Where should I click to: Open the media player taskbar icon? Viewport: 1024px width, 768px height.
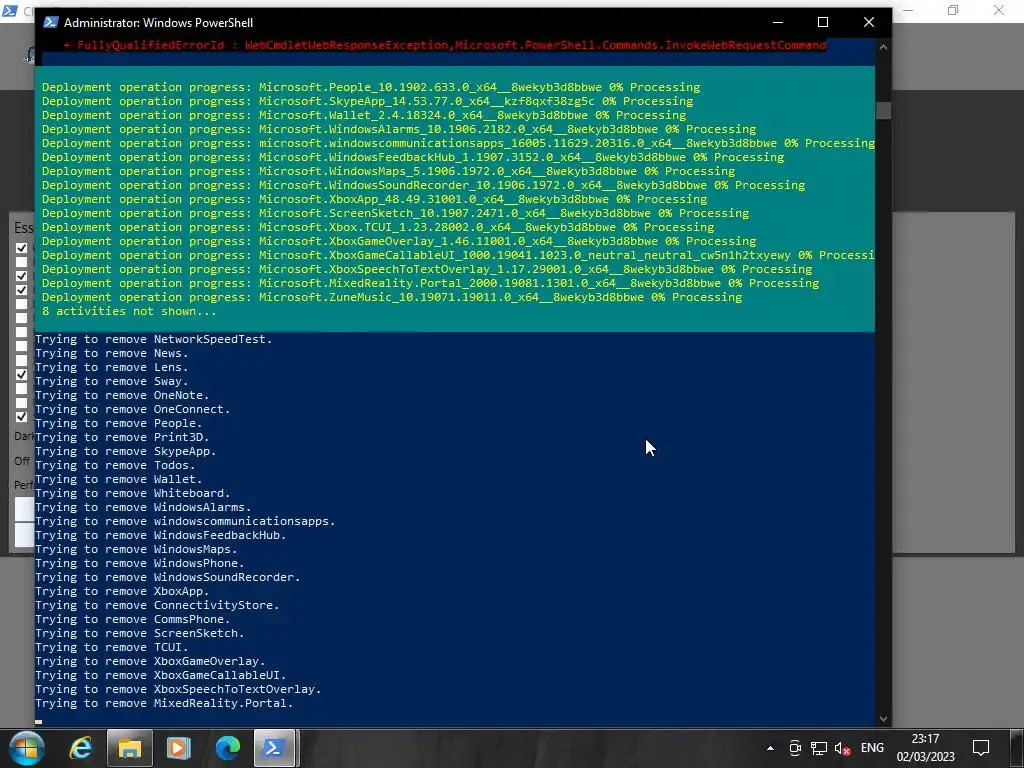pos(178,748)
